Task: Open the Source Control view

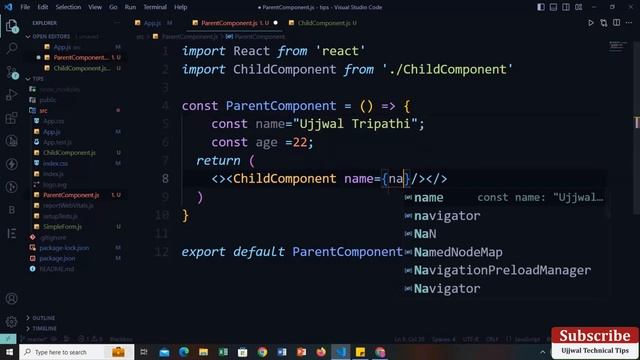Action: 11,72
